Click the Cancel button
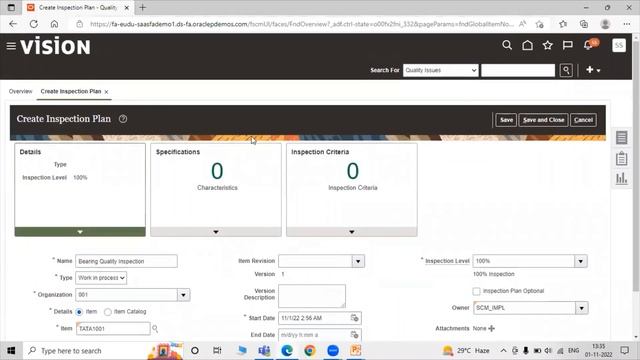The height and width of the screenshot is (360, 640). tap(583, 120)
